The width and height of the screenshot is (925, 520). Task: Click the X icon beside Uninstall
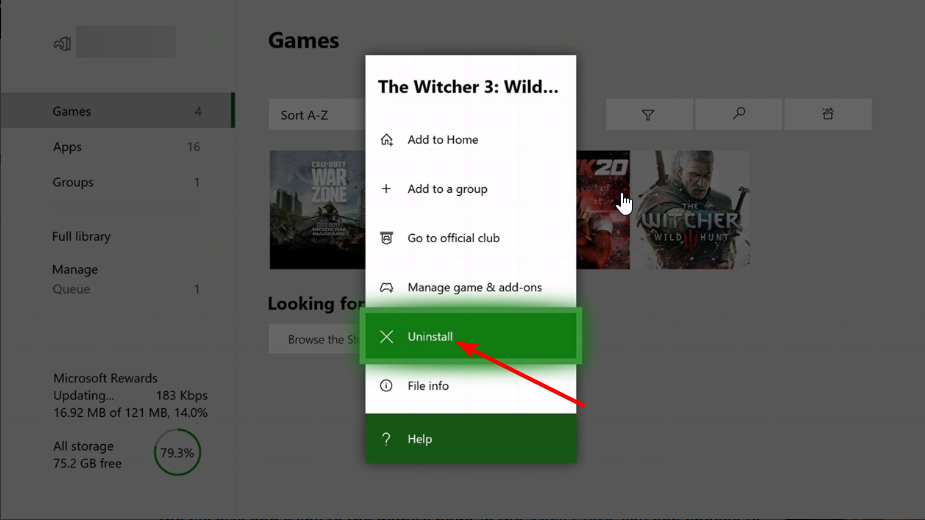[386, 336]
